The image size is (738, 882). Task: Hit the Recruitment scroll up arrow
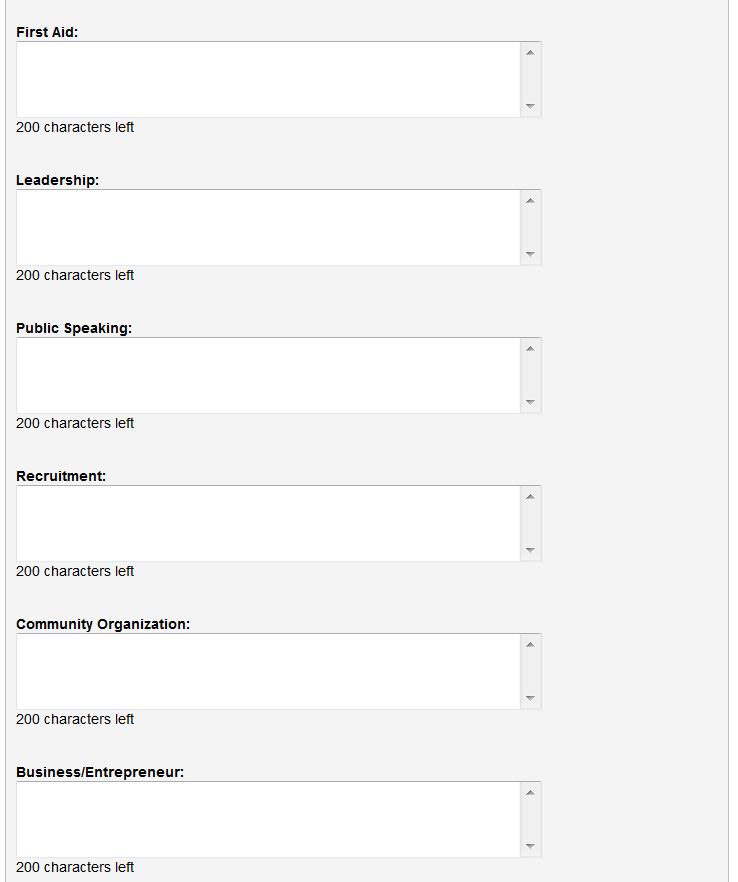pos(530,496)
